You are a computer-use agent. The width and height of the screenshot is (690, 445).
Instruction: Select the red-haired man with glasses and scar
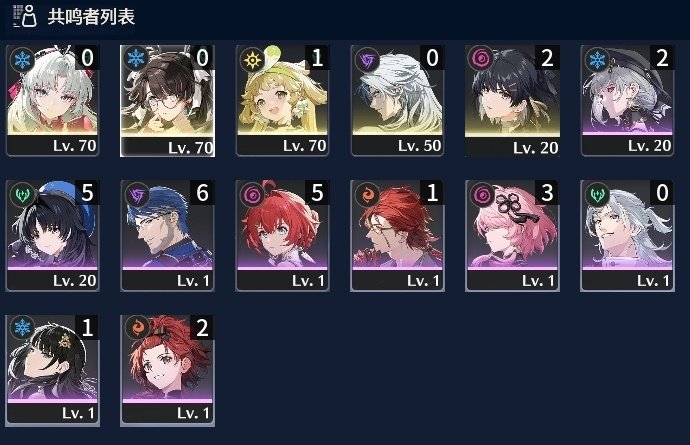point(397,235)
